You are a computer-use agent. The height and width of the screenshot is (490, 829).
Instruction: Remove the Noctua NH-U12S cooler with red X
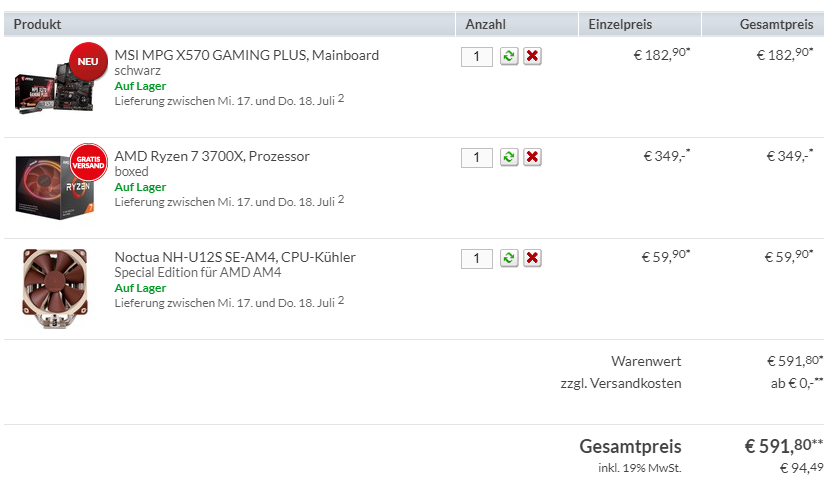[532, 258]
